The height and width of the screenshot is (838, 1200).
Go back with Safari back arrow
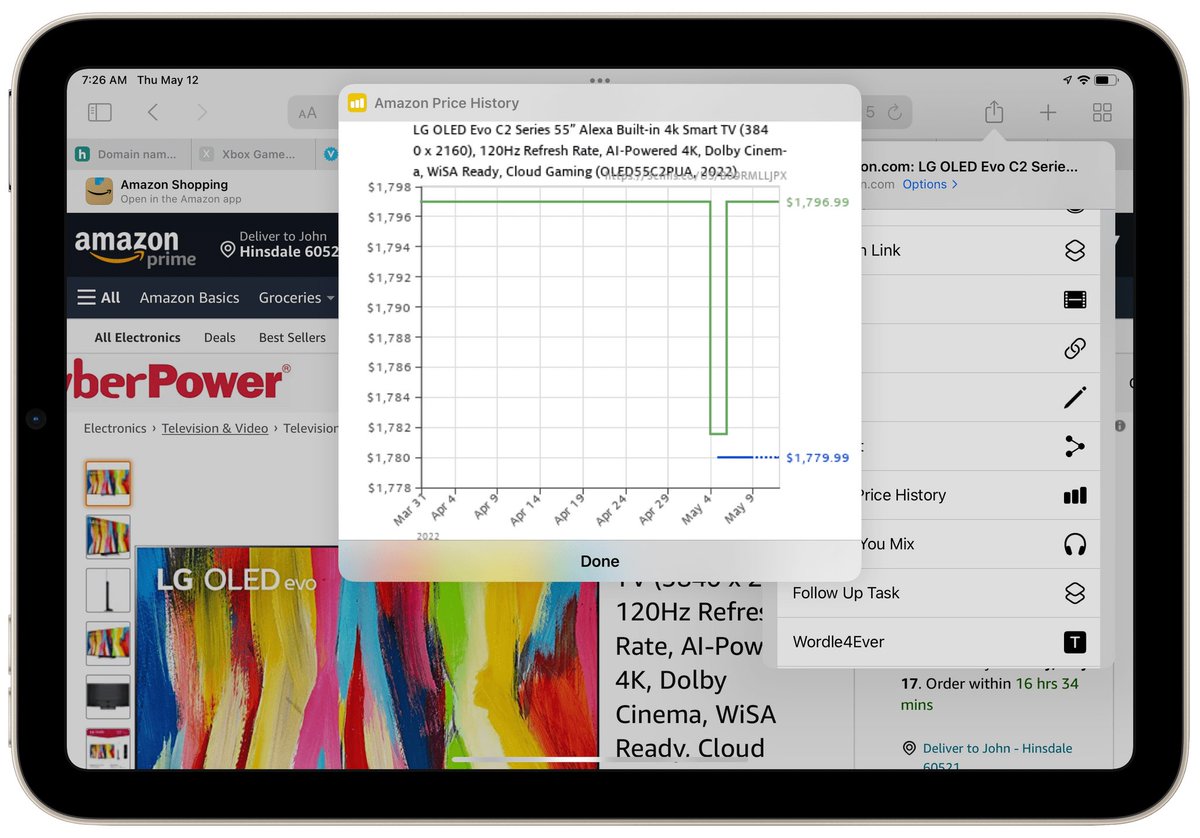point(153,113)
